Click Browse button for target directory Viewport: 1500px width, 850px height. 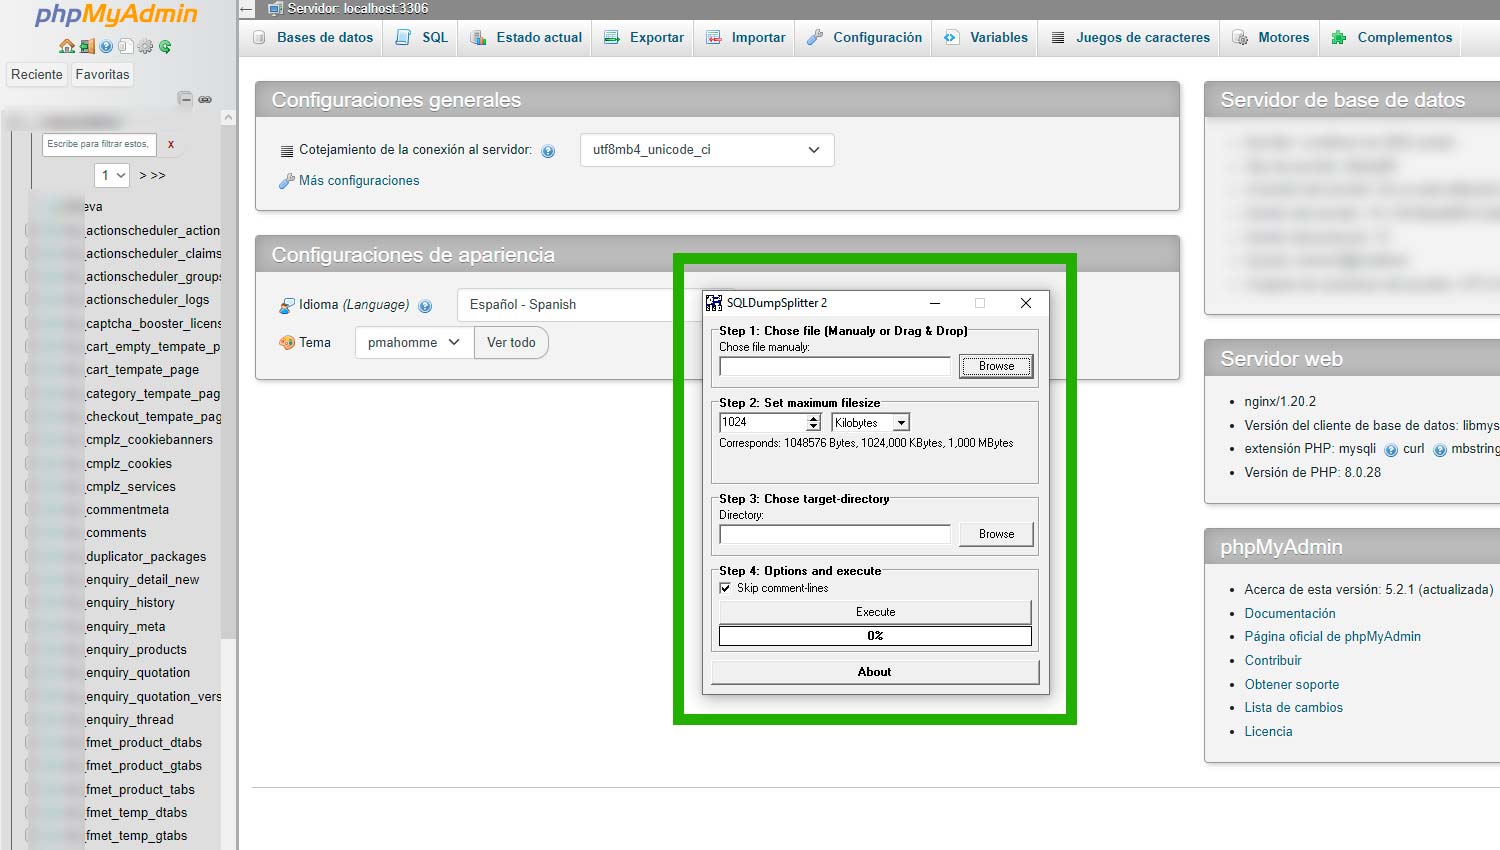(996, 534)
